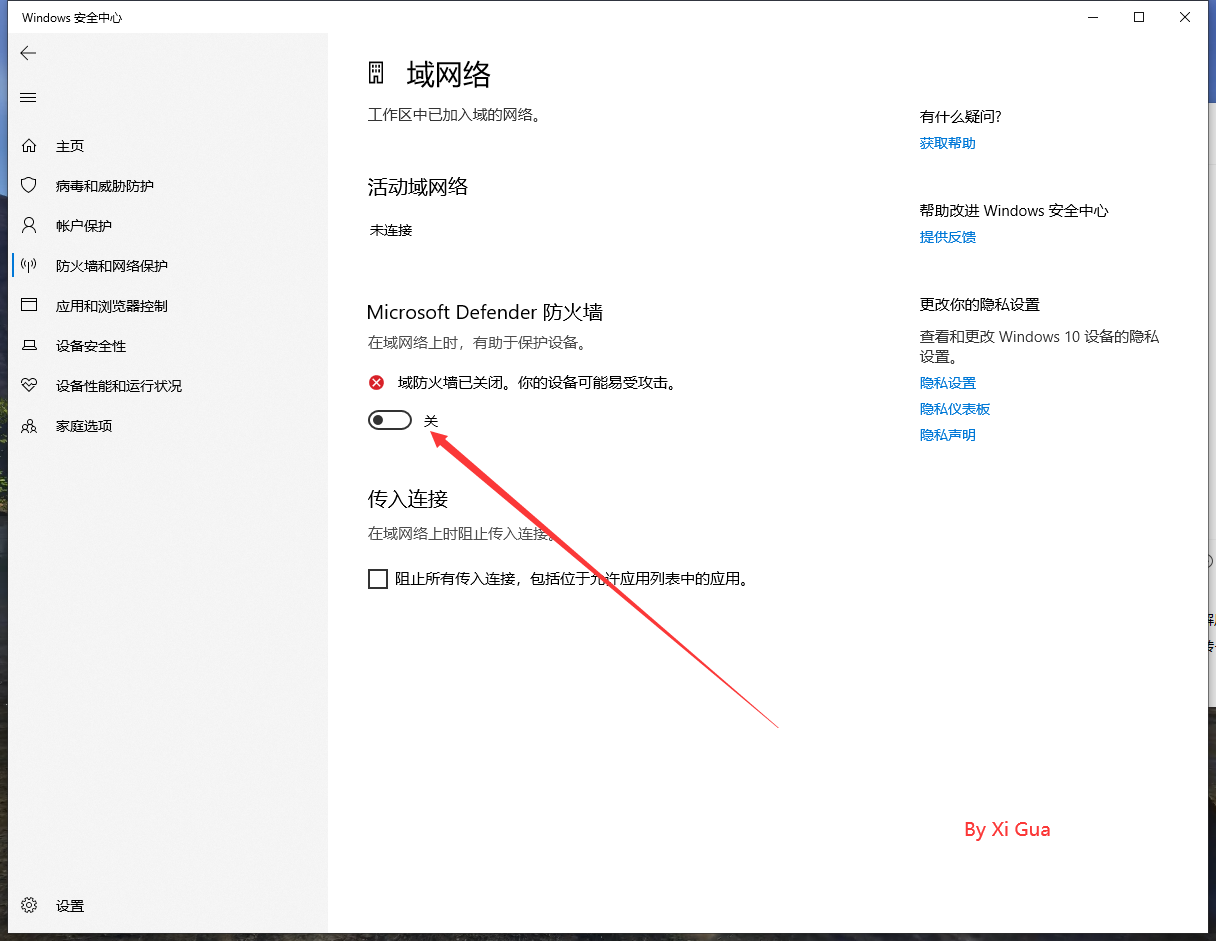Click the app and browser control icon
Viewport: 1216px width, 941px height.
[x=29, y=306]
